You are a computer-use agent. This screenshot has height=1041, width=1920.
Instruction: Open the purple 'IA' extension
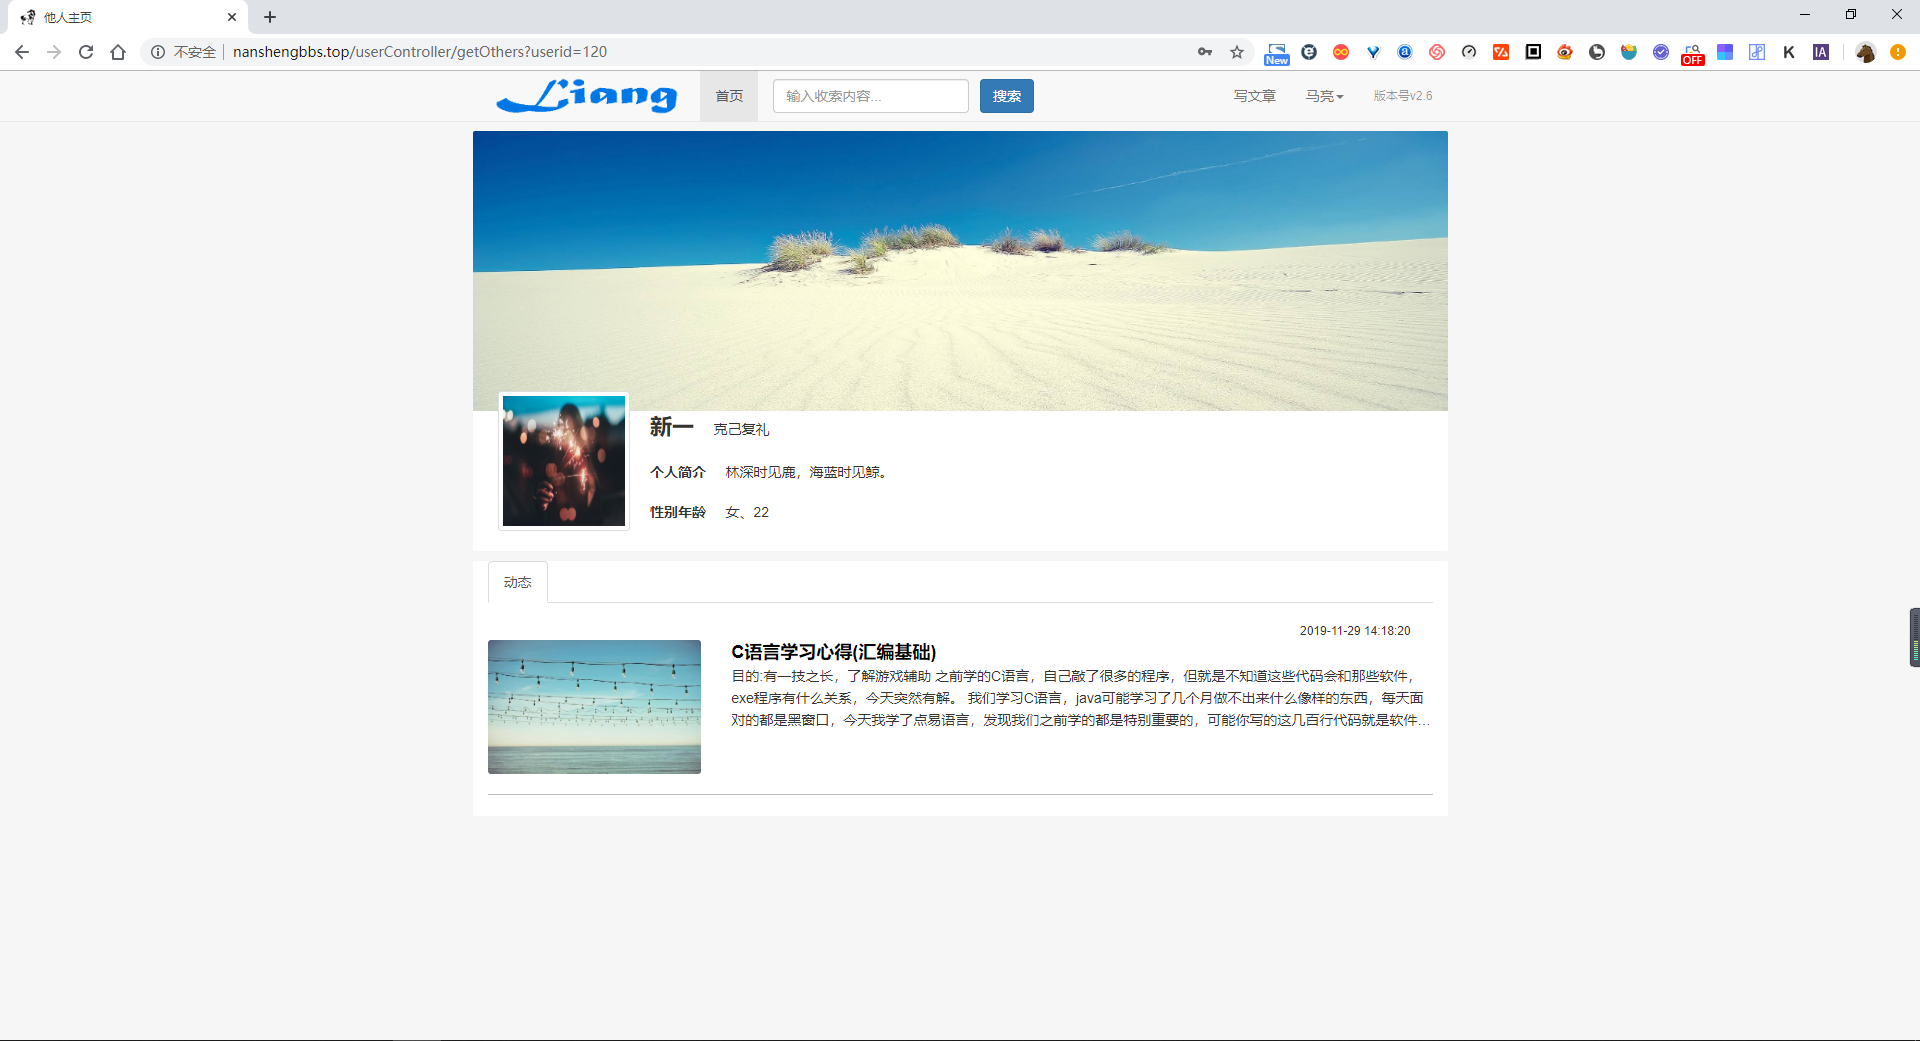pyautogui.click(x=1821, y=52)
